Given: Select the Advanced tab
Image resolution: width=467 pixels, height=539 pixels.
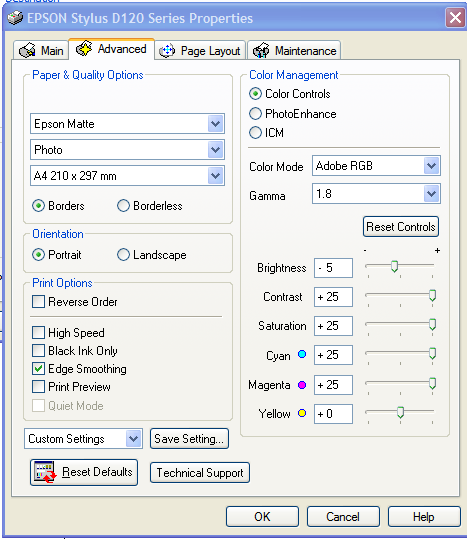Looking at the screenshot, I should 111,49.
